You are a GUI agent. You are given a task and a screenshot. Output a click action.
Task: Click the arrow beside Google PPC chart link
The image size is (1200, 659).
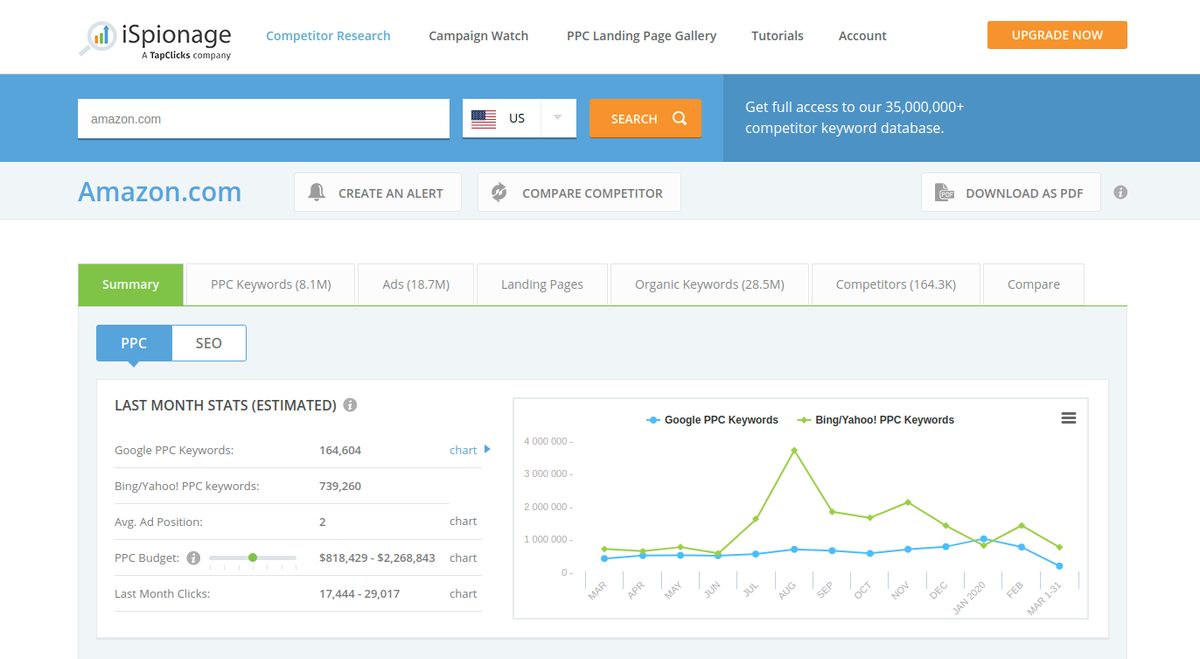pyautogui.click(x=487, y=449)
